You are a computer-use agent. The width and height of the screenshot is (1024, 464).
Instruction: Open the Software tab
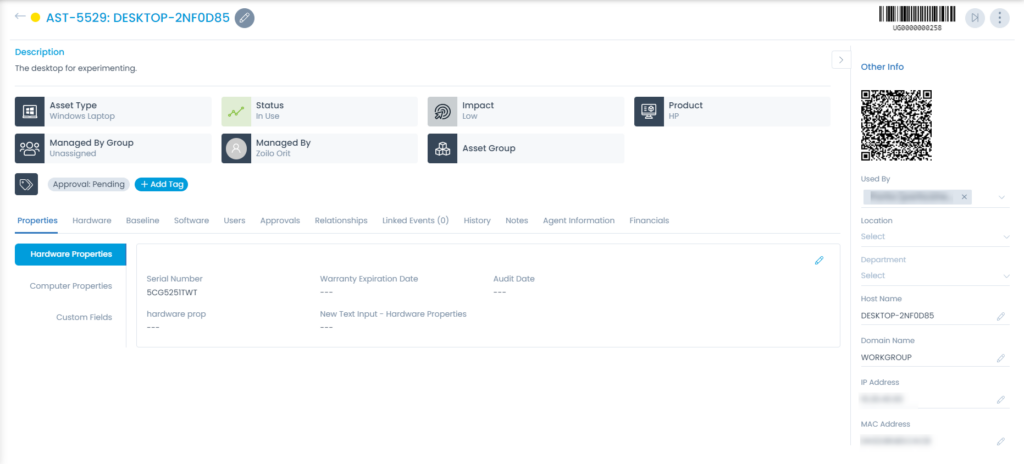click(191, 221)
